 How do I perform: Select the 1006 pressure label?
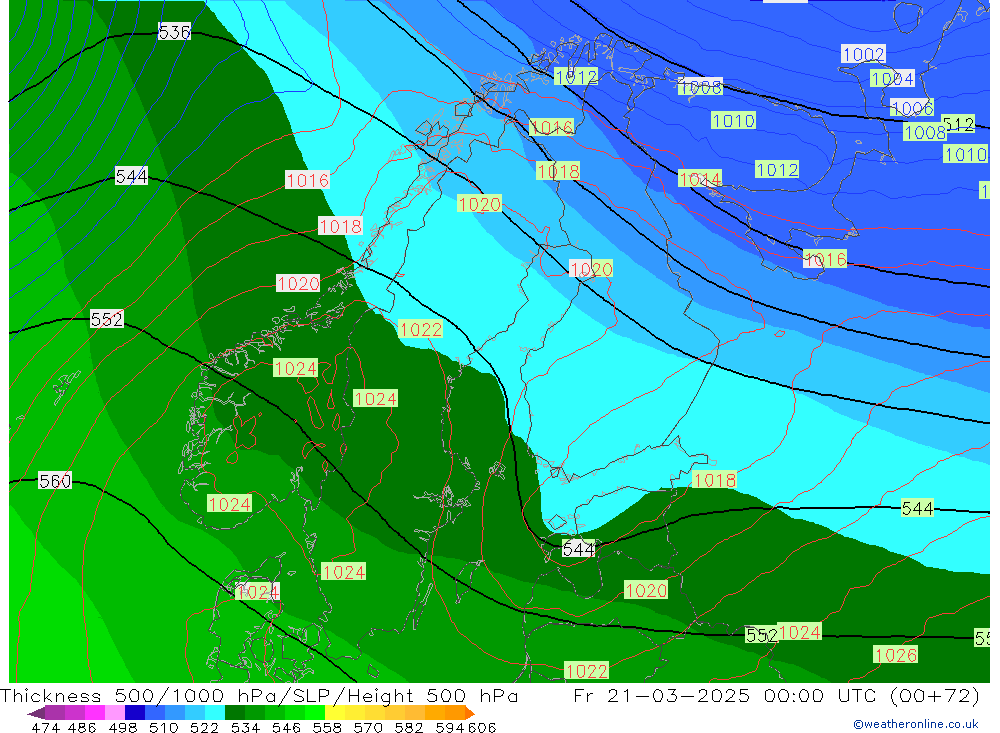tap(912, 108)
